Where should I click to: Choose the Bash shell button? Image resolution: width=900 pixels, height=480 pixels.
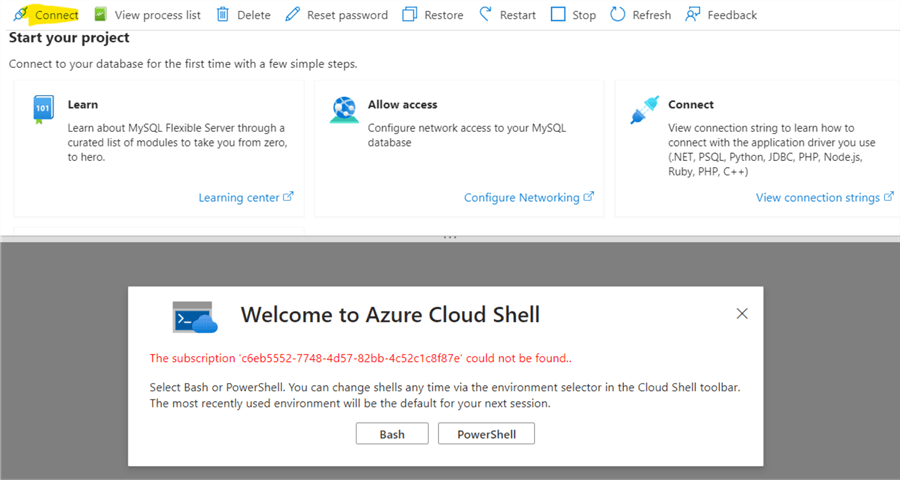click(392, 434)
